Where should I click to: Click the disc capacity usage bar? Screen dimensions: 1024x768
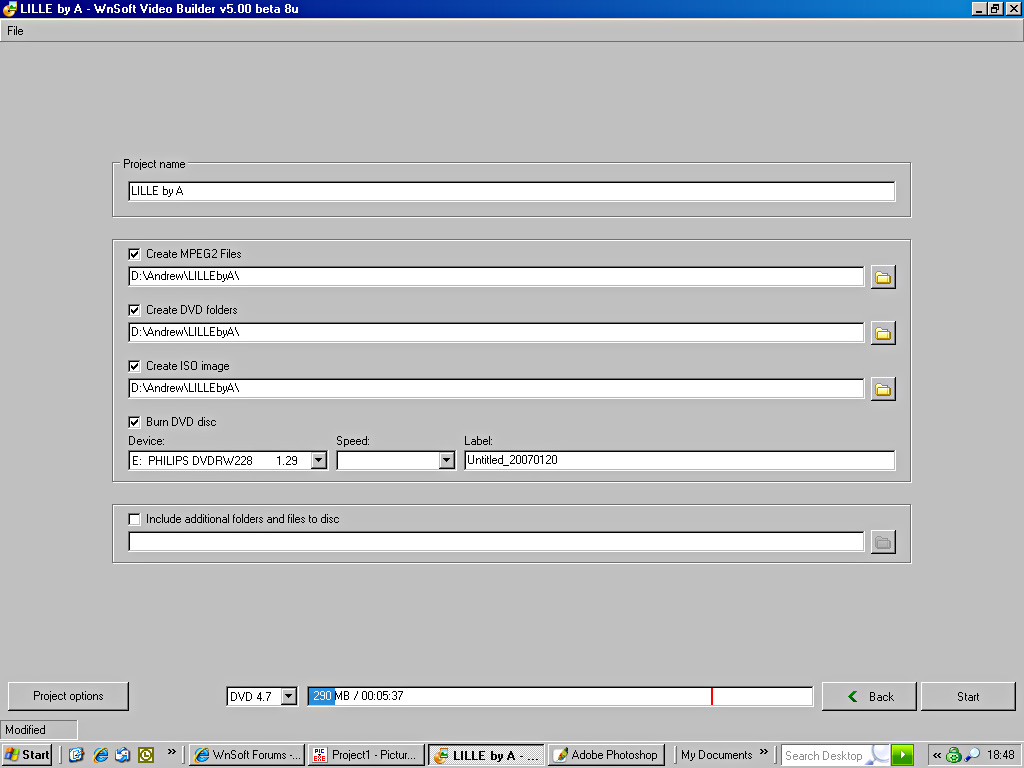(560, 696)
